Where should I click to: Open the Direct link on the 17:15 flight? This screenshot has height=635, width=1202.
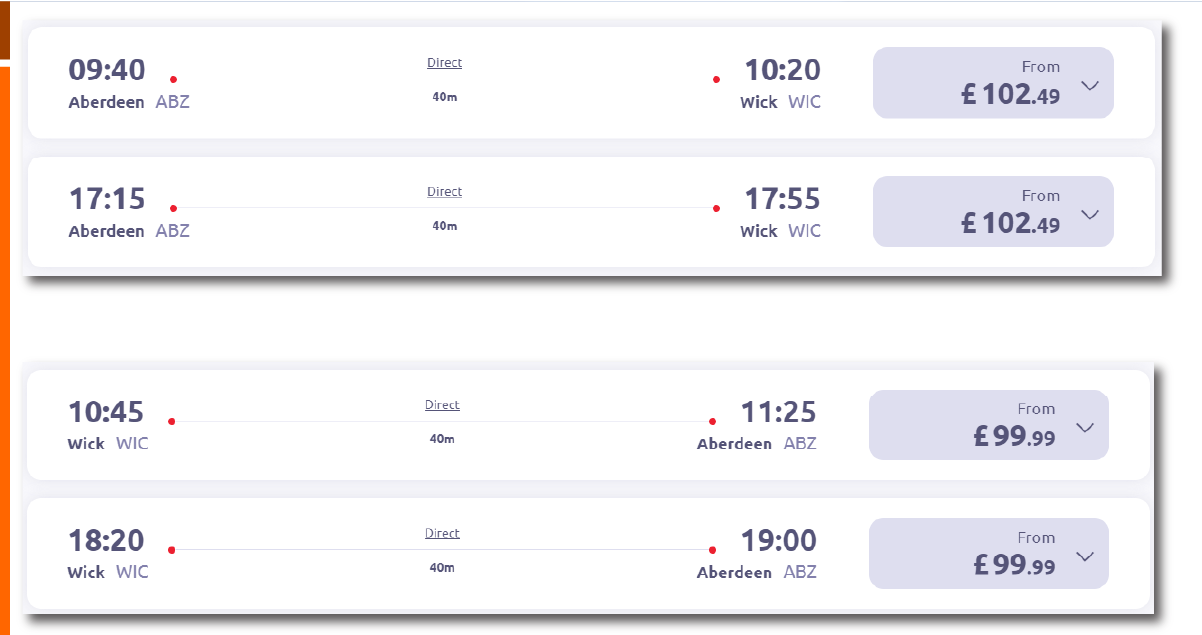tap(444, 191)
